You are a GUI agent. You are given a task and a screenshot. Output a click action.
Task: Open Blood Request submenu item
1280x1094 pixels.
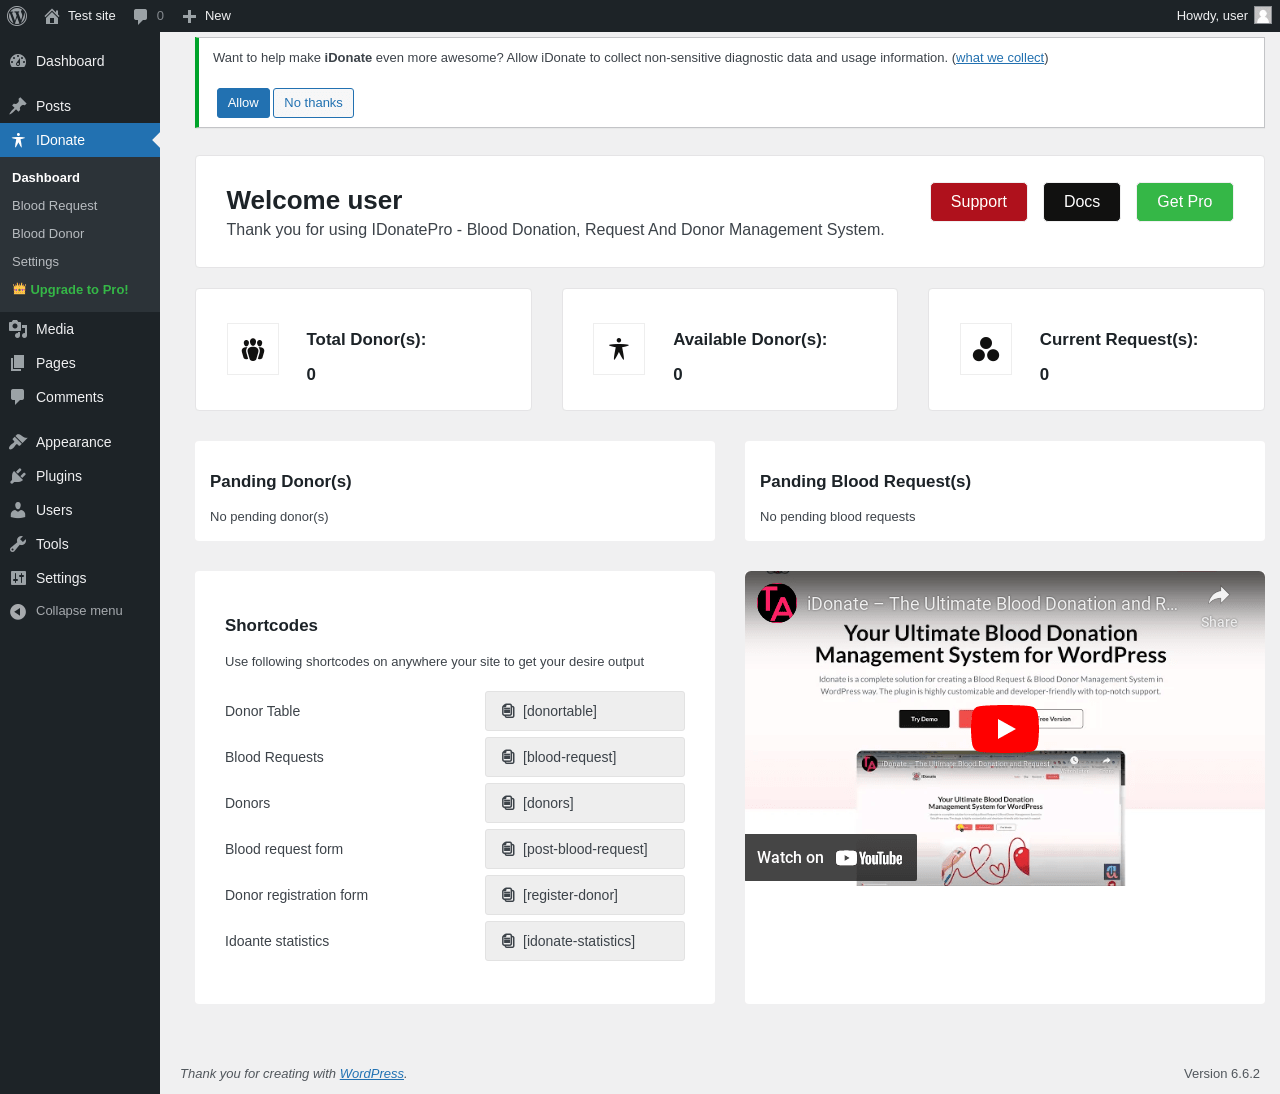tap(55, 206)
